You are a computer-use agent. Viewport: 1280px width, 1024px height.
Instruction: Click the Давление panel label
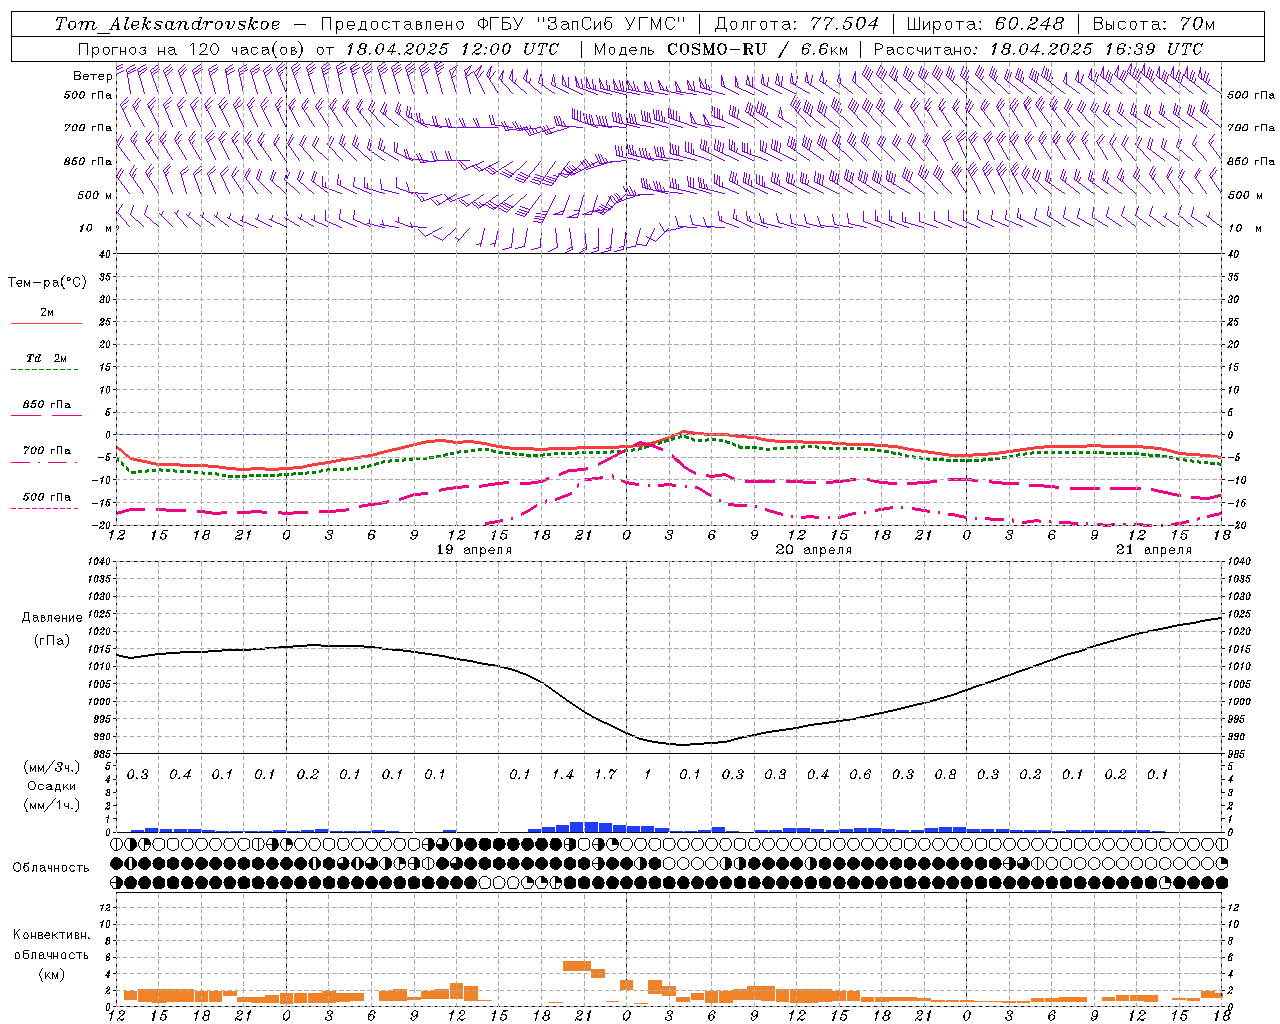point(52,618)
